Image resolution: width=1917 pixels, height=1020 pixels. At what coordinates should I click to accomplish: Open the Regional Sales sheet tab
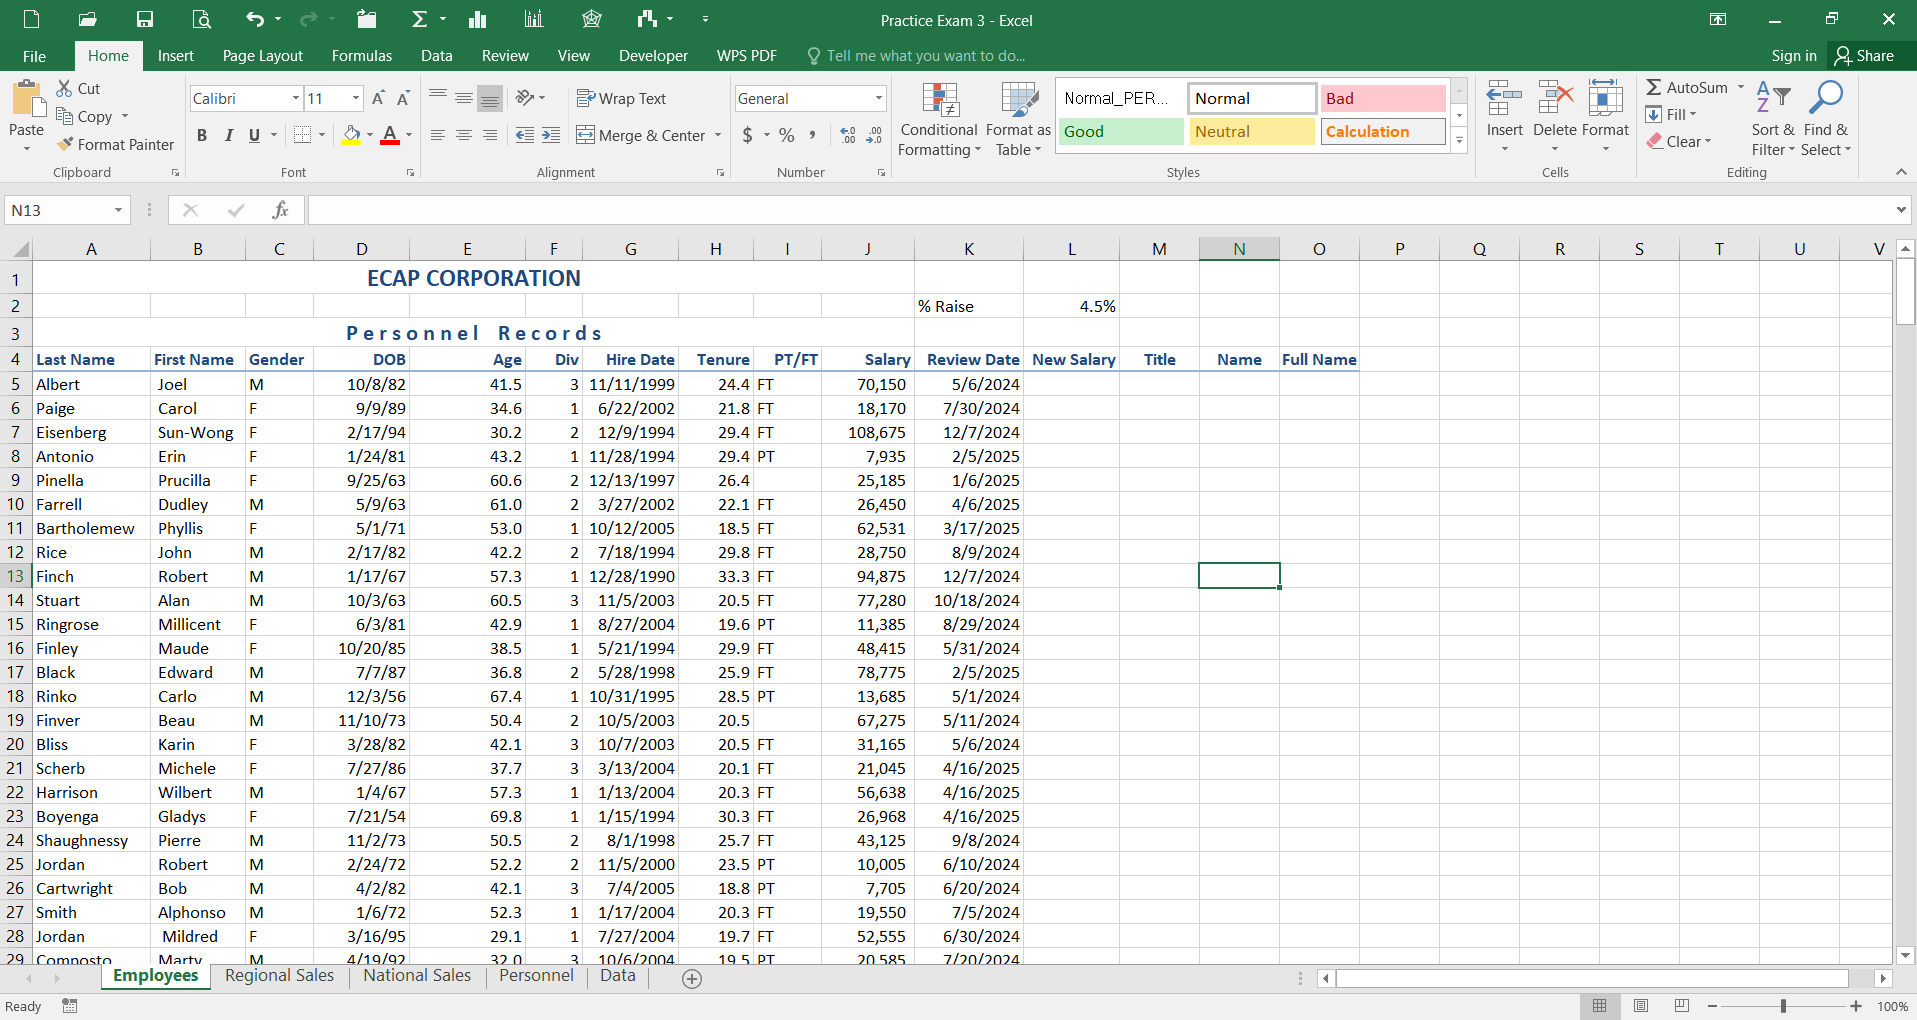pos(279,975)
